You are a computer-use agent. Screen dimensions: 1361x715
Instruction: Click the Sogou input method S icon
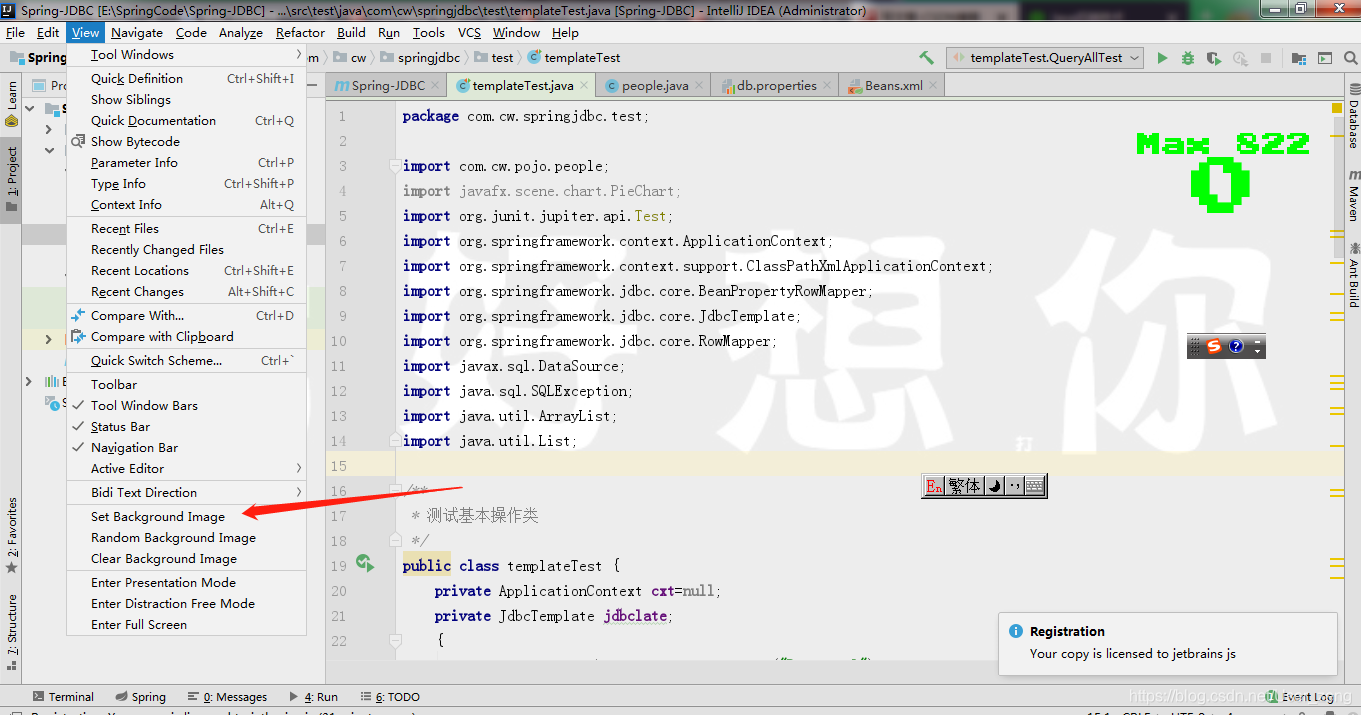pyautogui.click(x=1213, y=346)
